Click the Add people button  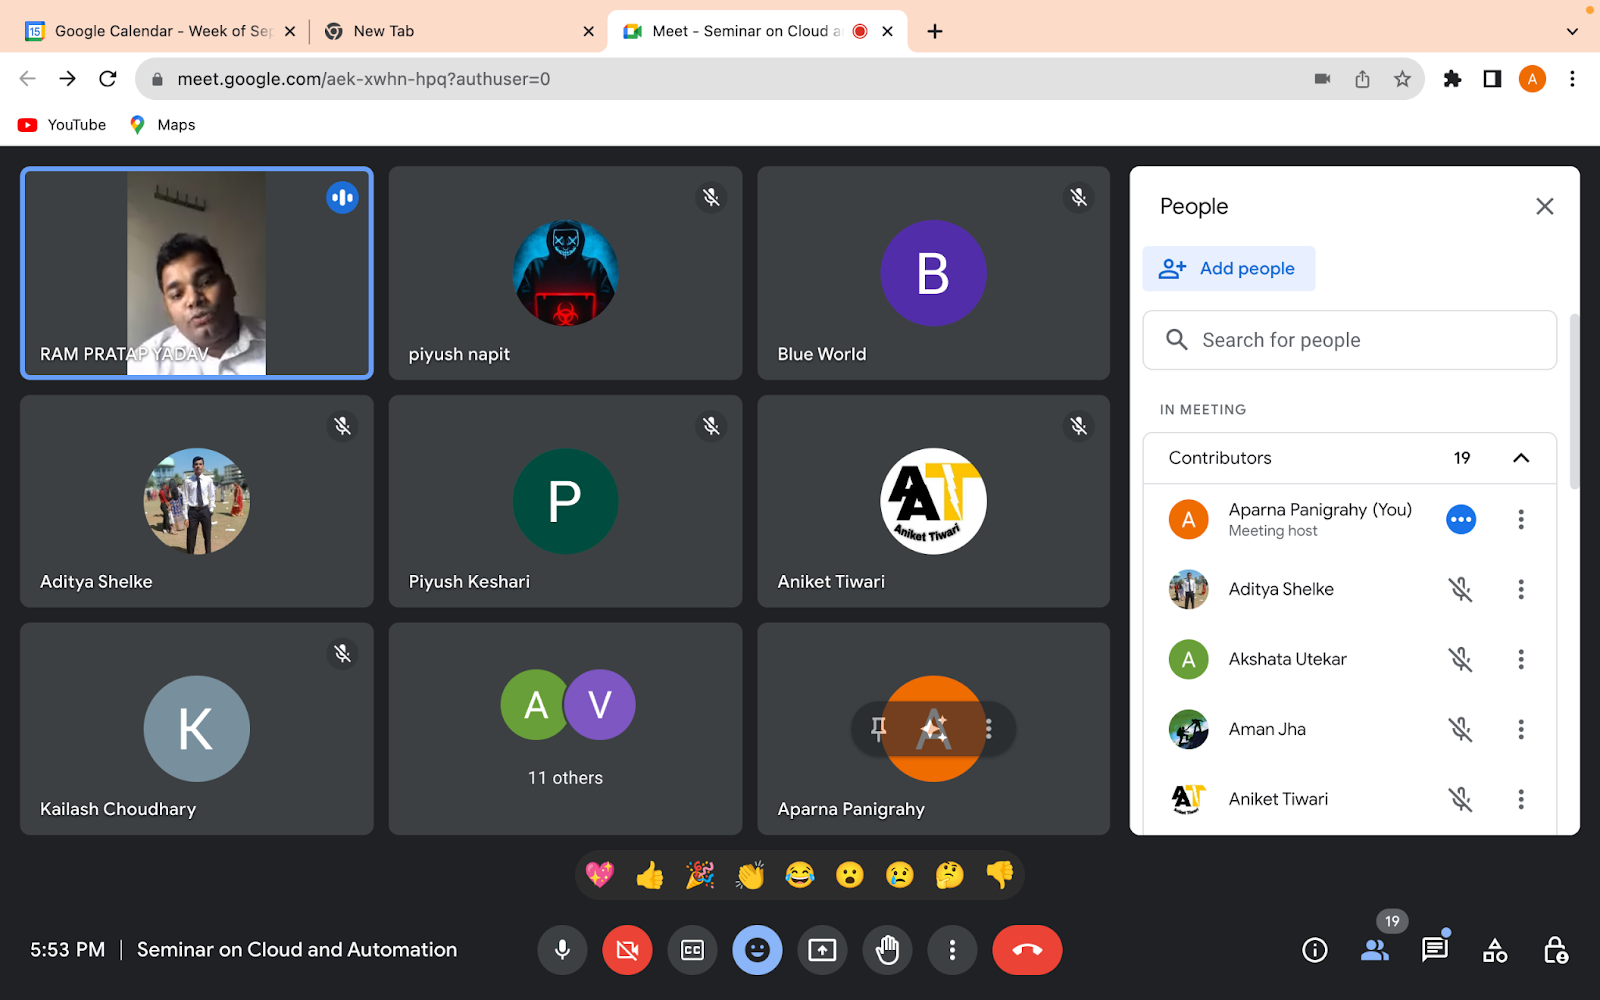(1228, 269)
